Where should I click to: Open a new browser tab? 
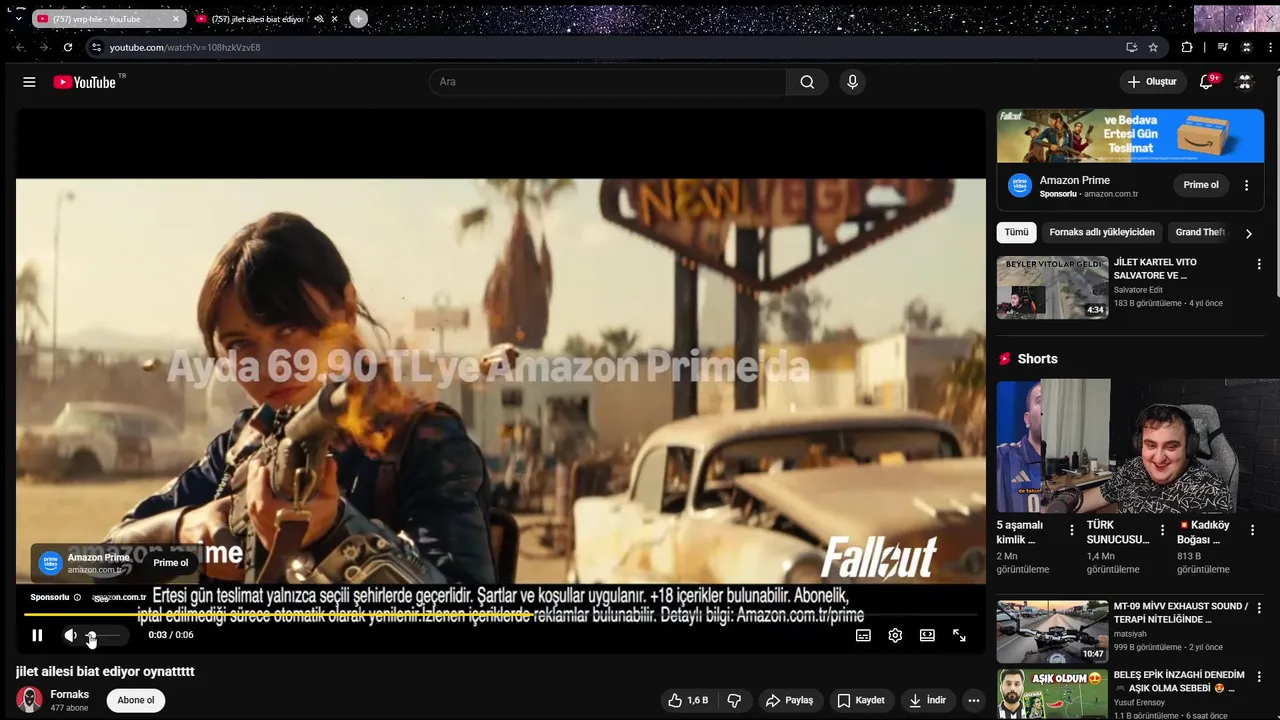(x=358, y=19)
